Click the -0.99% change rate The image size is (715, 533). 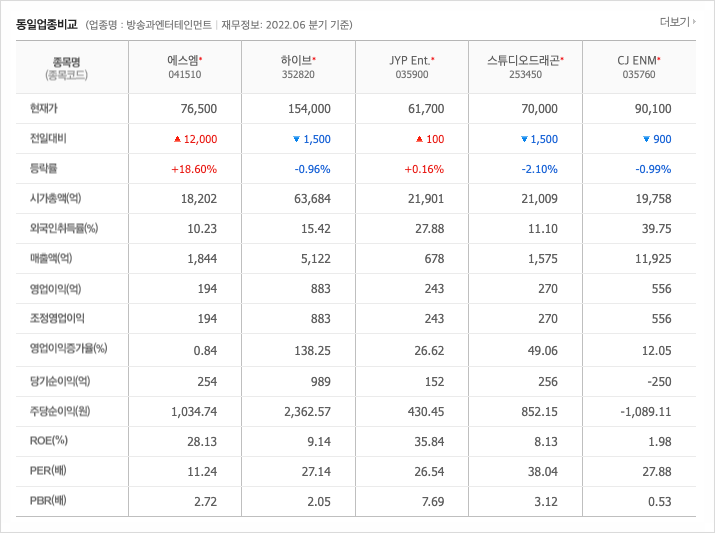[653, 169]
